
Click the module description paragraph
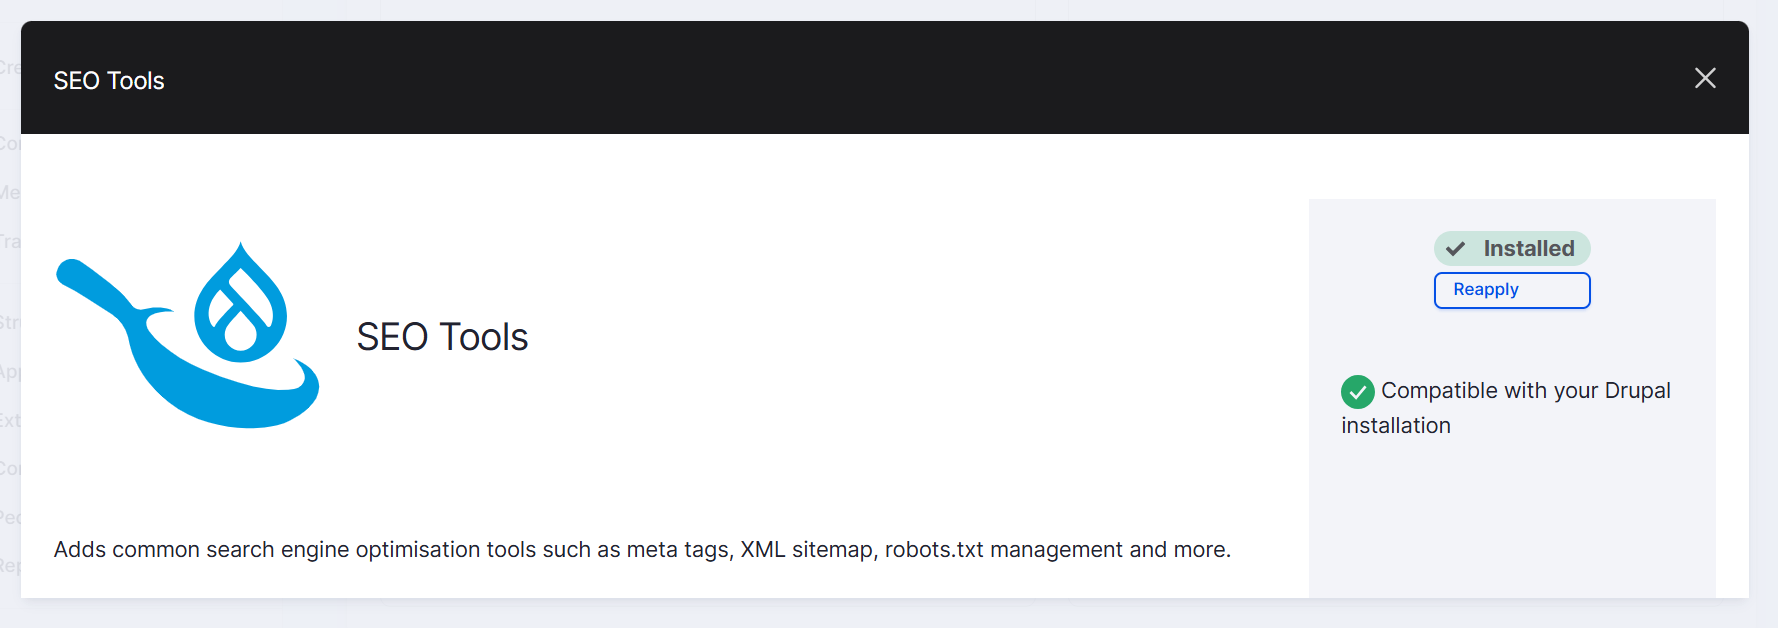[642, 549]
